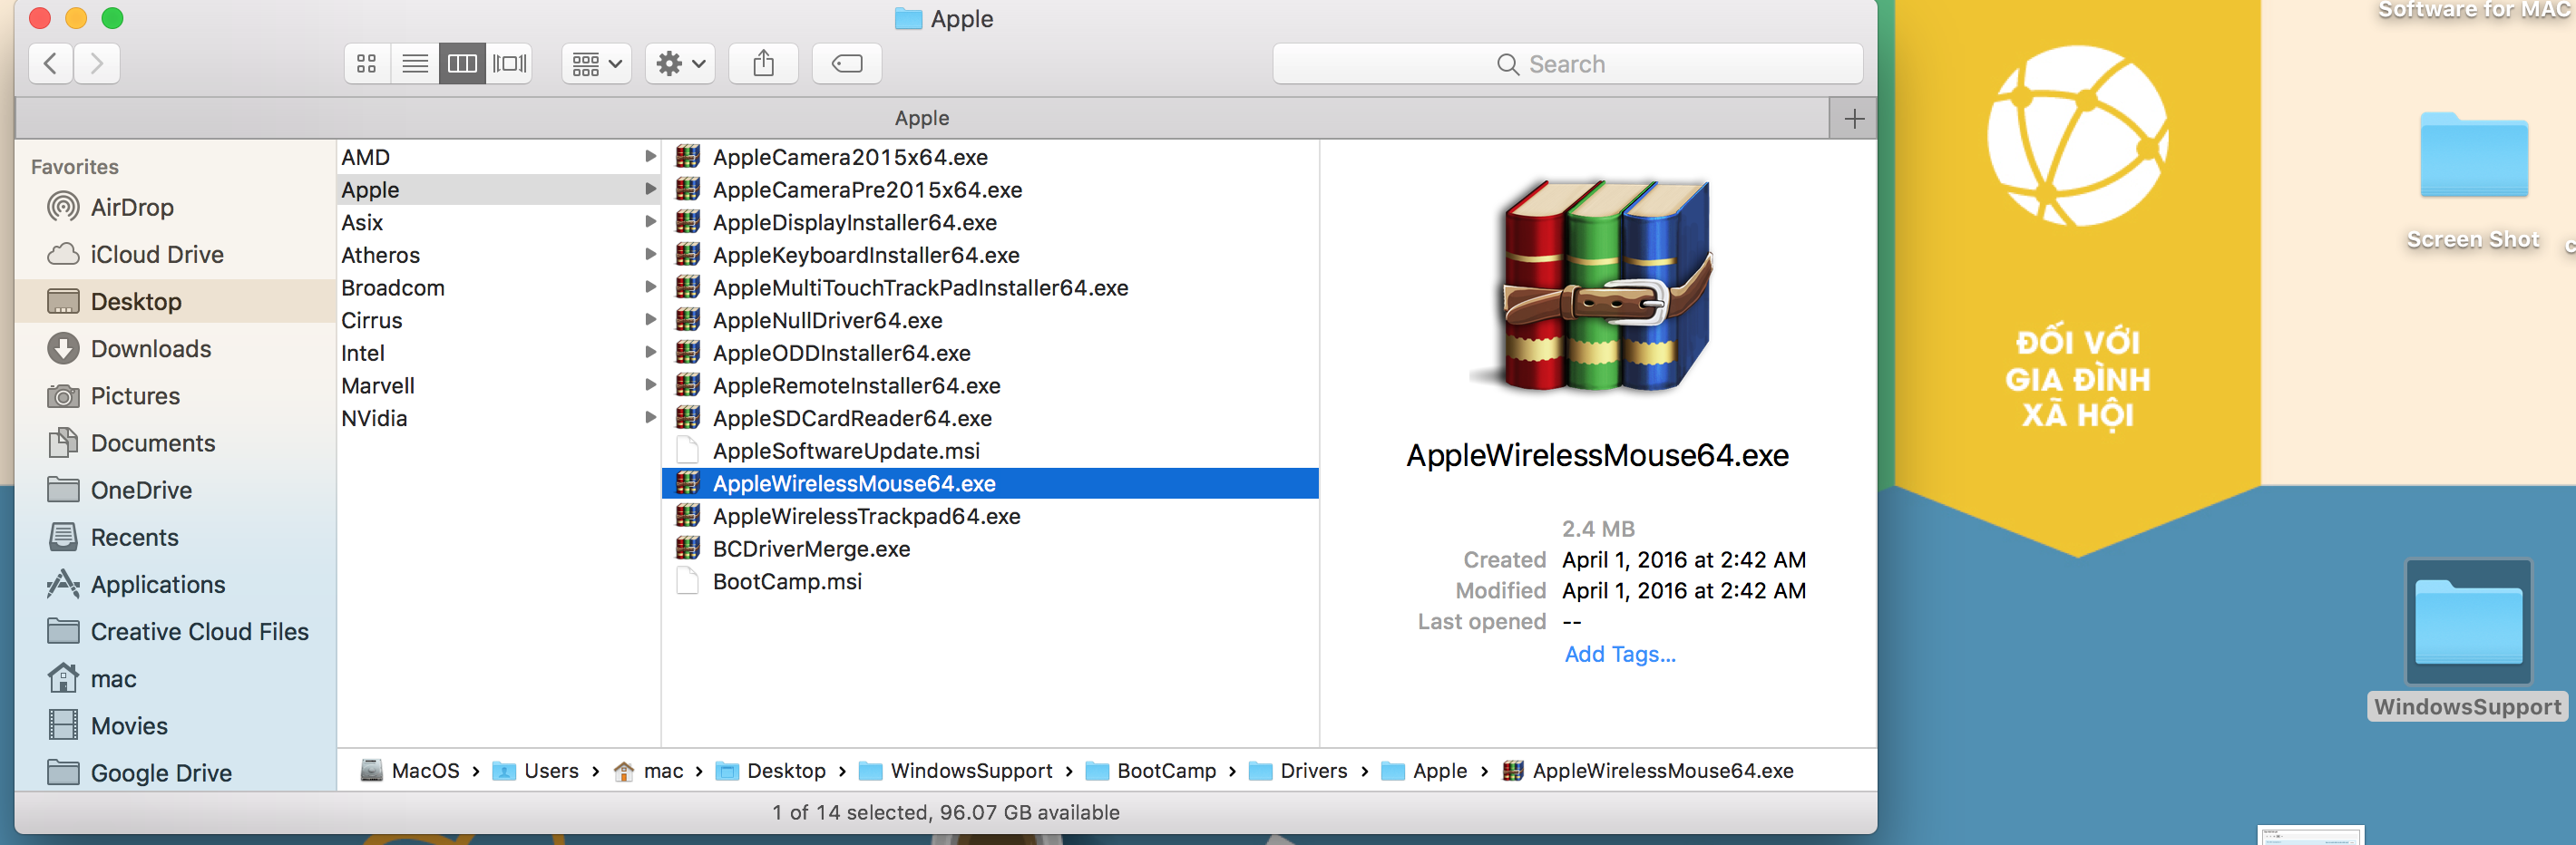This screenshot has height=845, width=2576.
Task: Switch Finder to icon view
Action: point(367,64)
